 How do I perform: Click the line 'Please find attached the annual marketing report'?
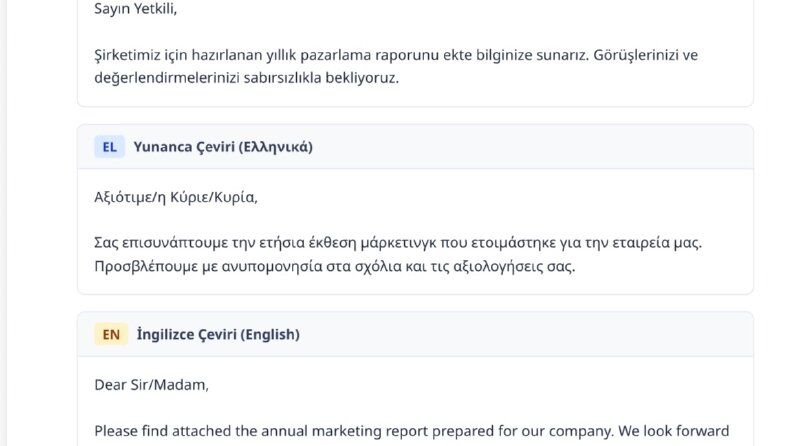[412, 431]
